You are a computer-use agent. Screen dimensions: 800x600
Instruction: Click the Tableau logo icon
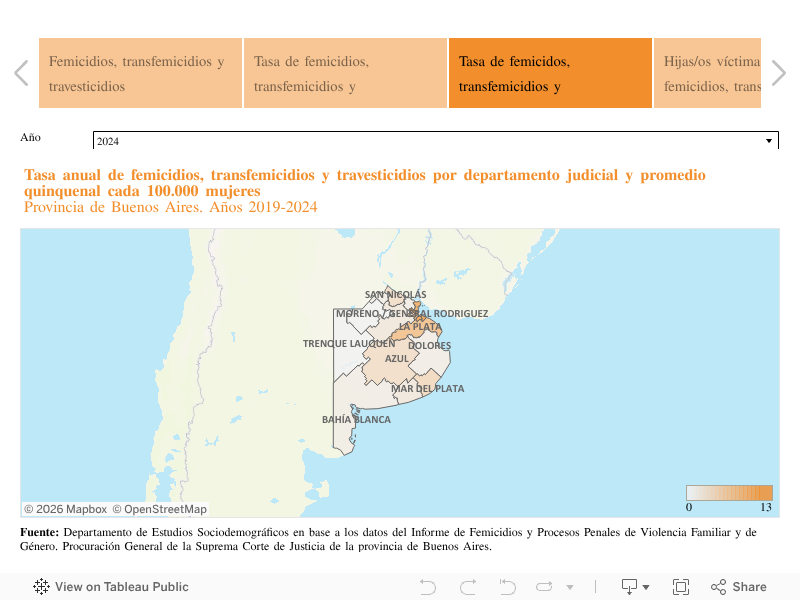click(x=42, y=587)
